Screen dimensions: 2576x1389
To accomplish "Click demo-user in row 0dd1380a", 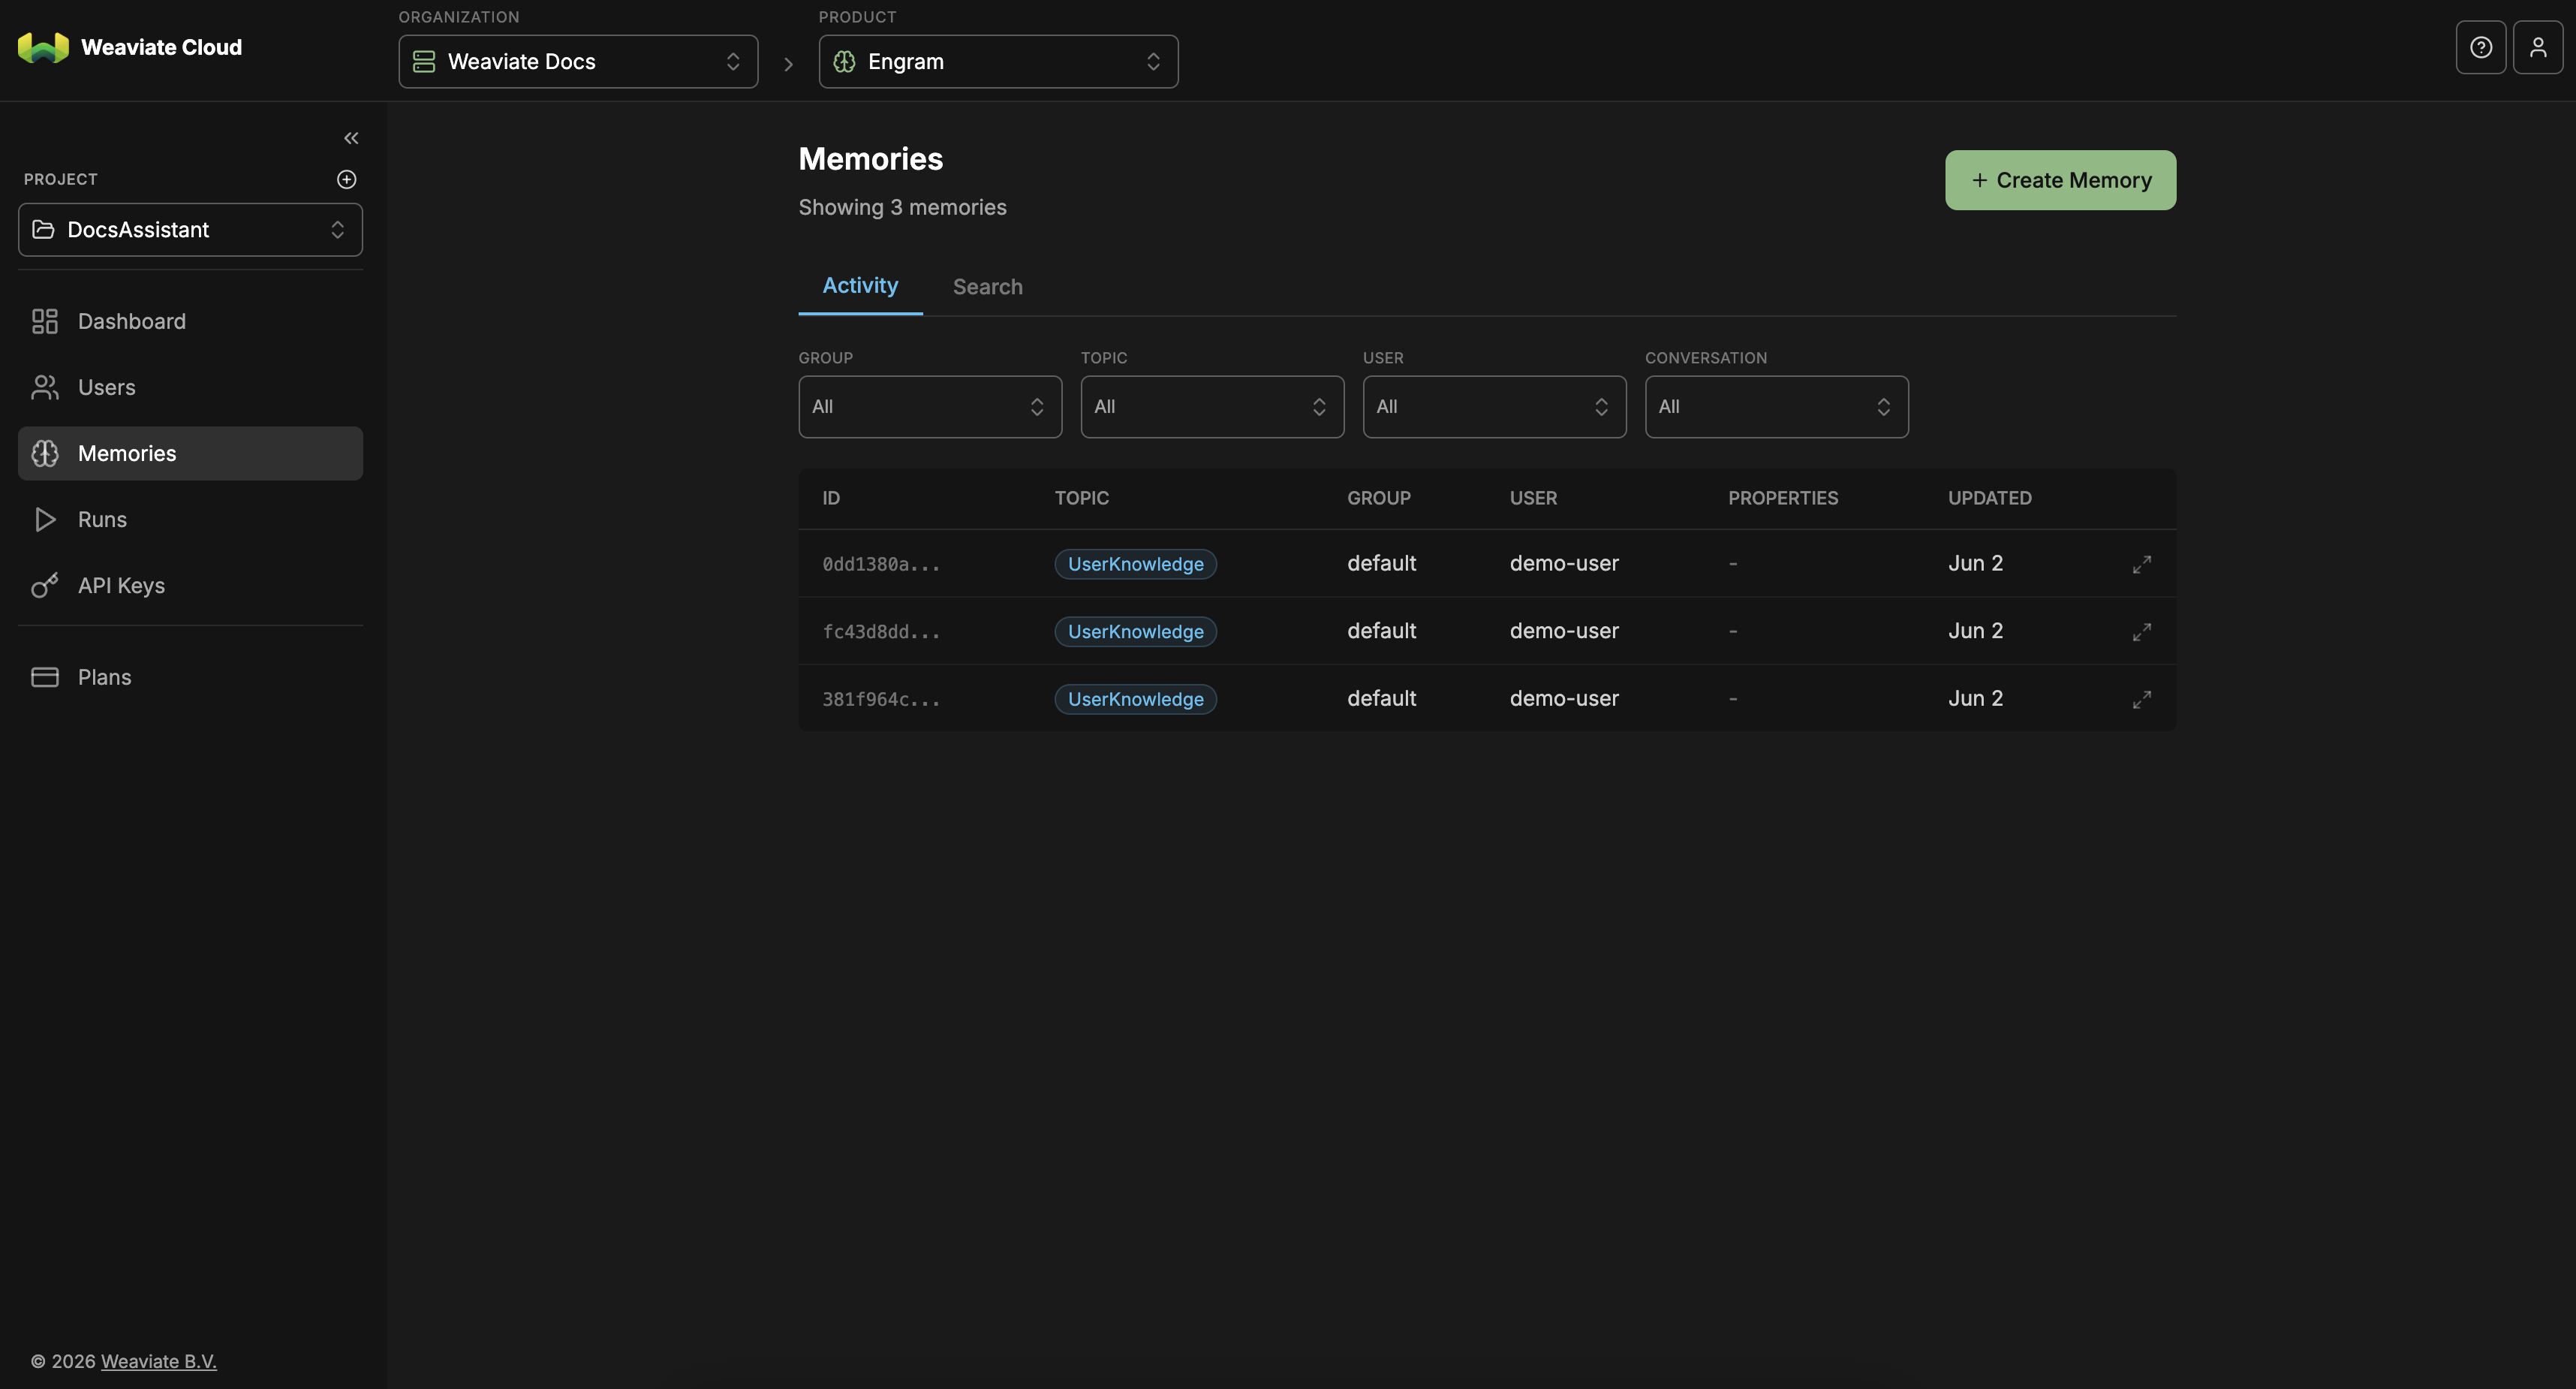I will (x=1564, y=563).
